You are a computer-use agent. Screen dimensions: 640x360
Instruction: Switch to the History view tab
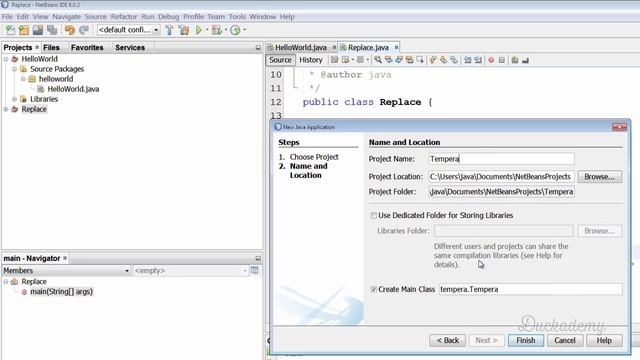[311, 60]
